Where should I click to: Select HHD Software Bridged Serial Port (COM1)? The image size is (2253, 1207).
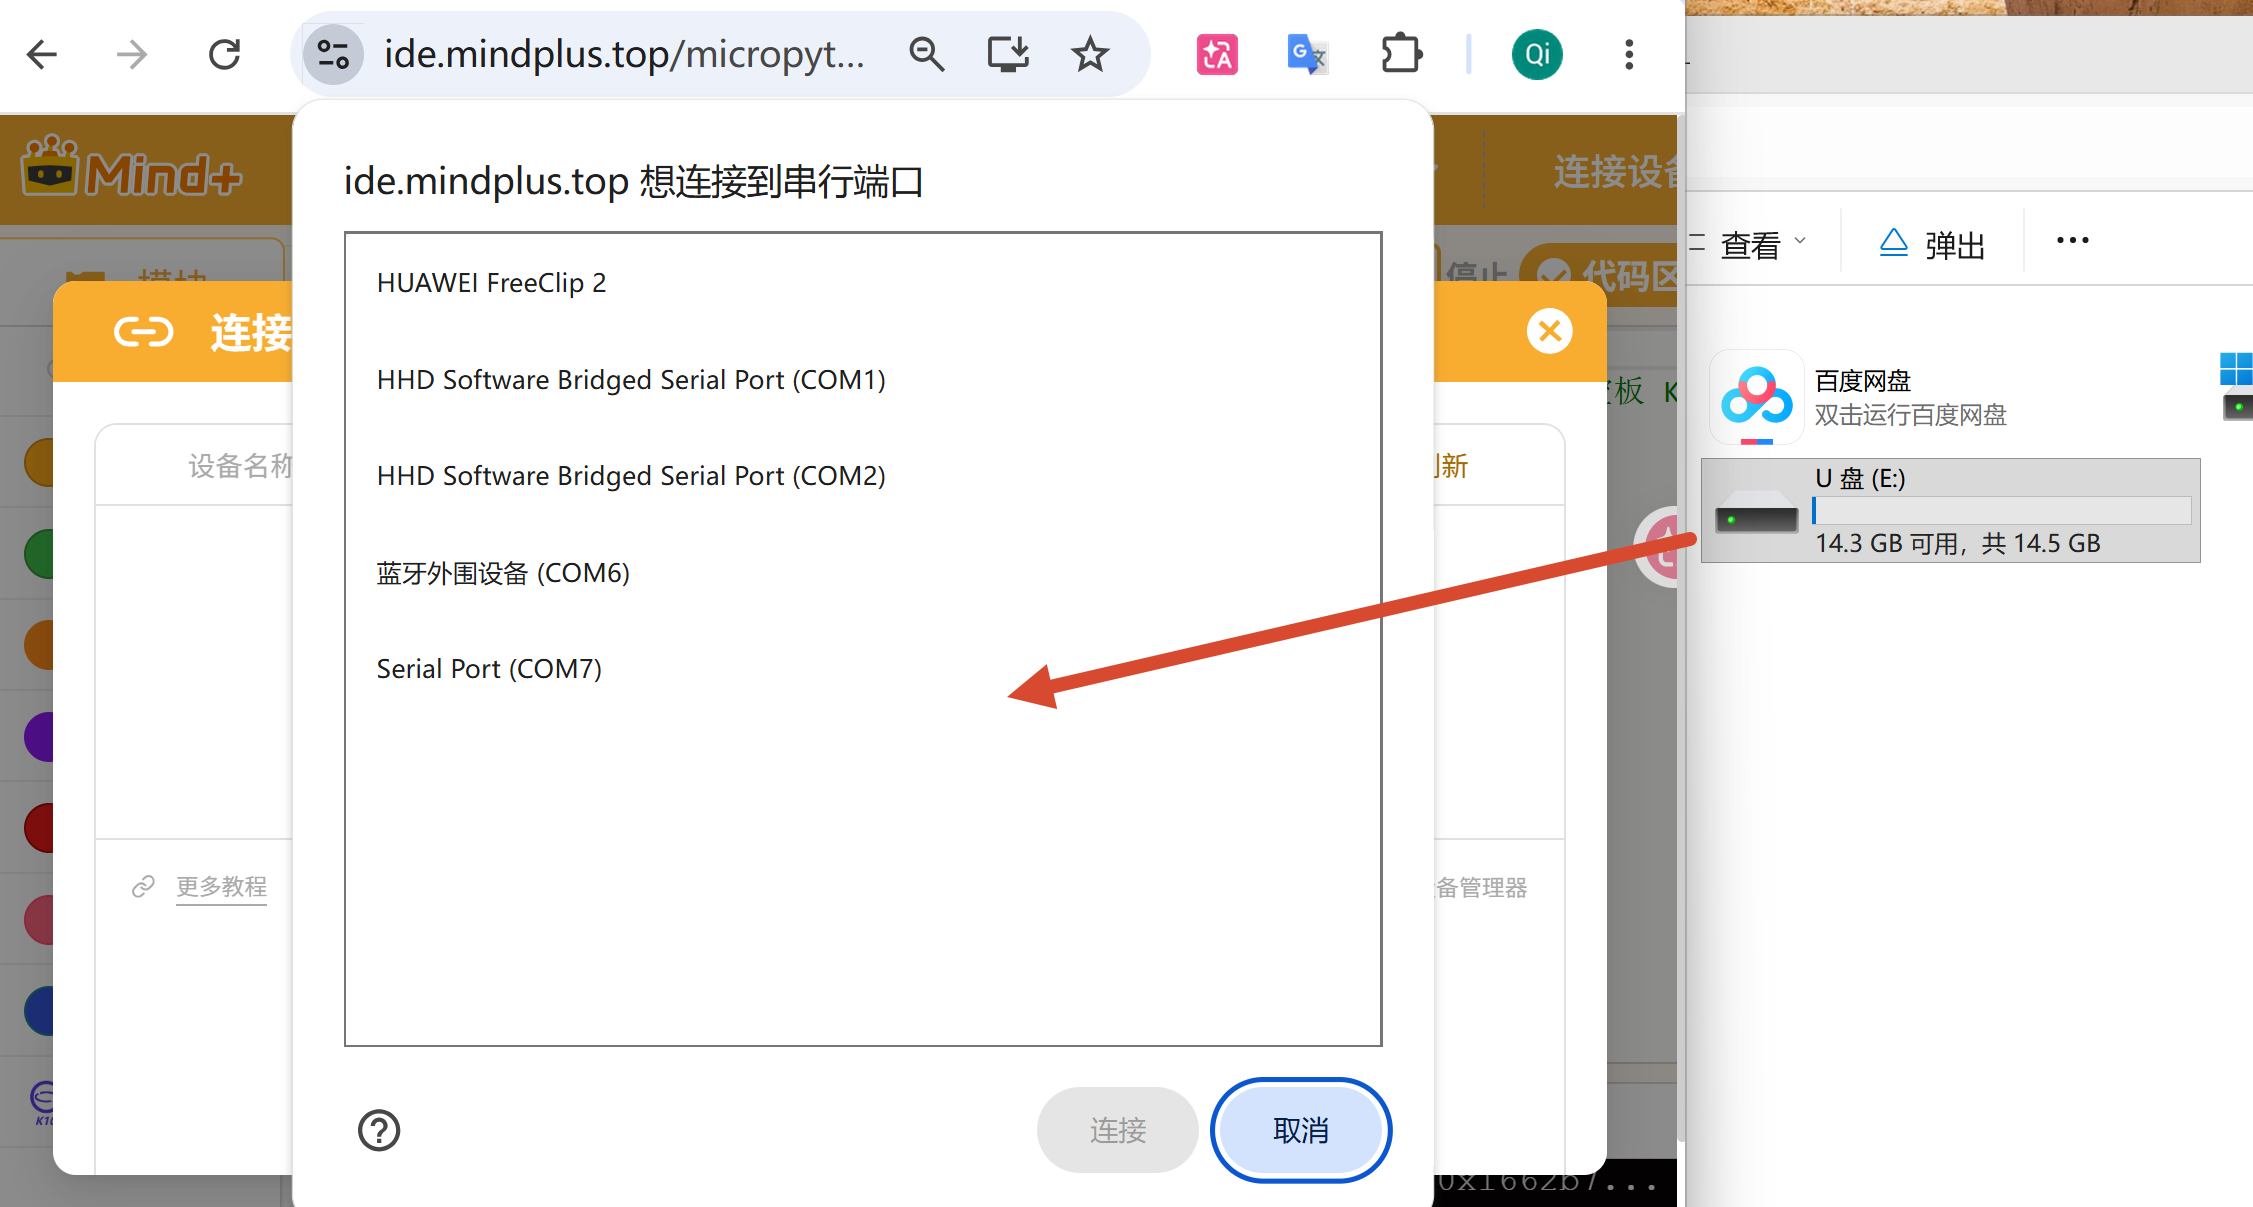(863, 380)
